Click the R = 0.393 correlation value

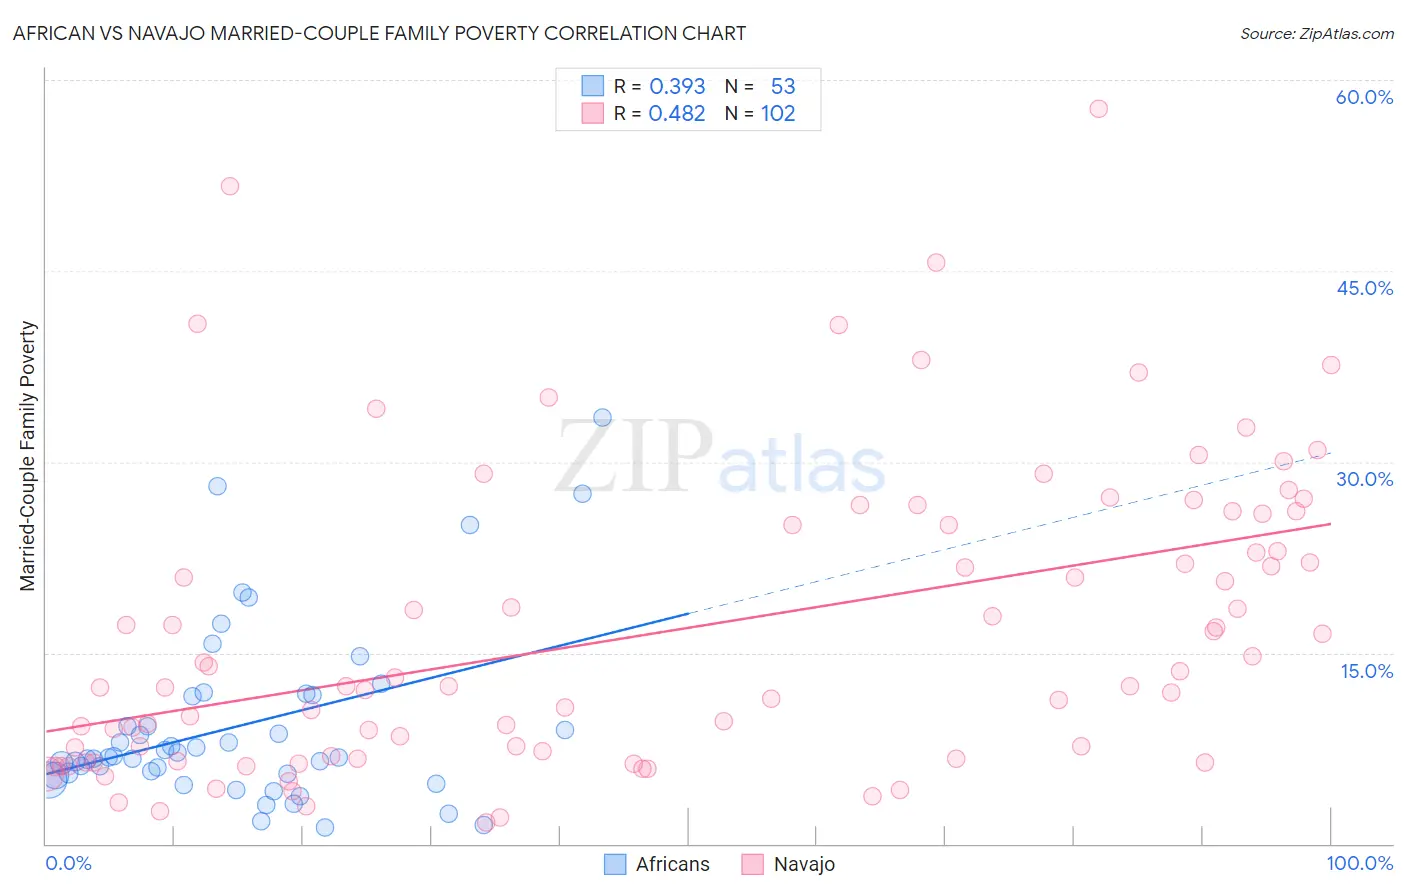point(659,86)
